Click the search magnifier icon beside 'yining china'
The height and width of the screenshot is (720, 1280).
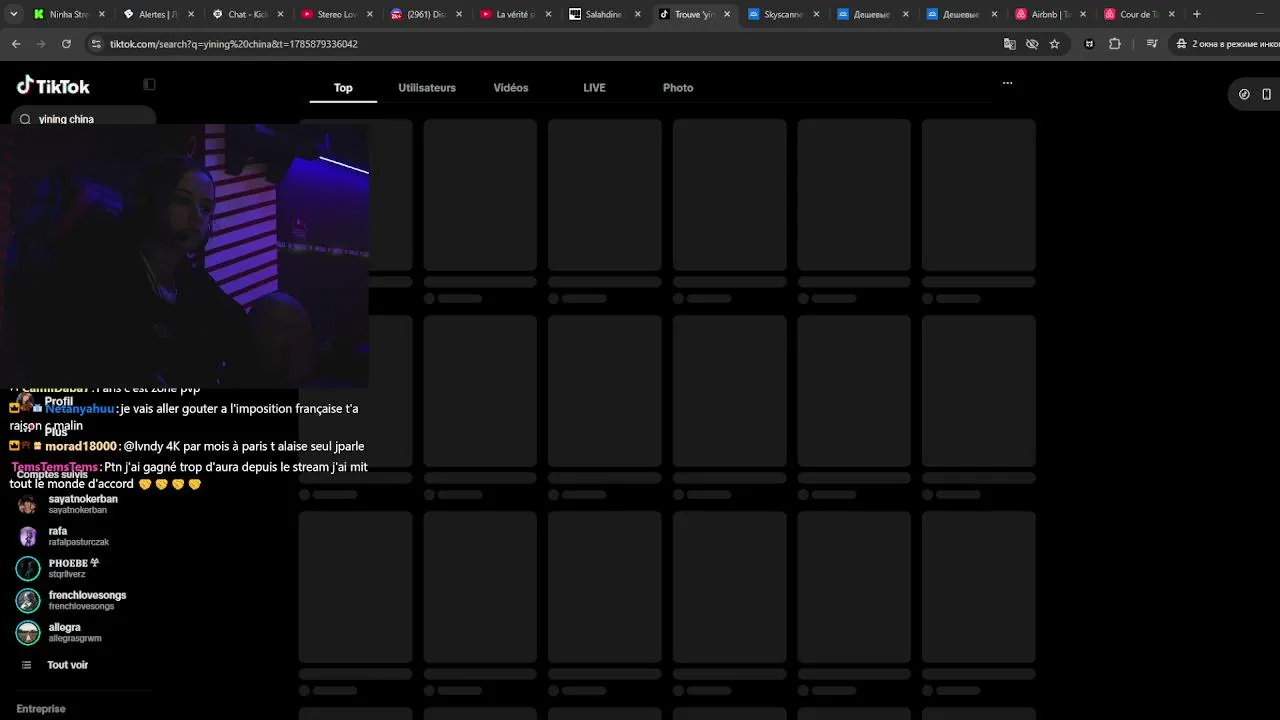point(25,119)
